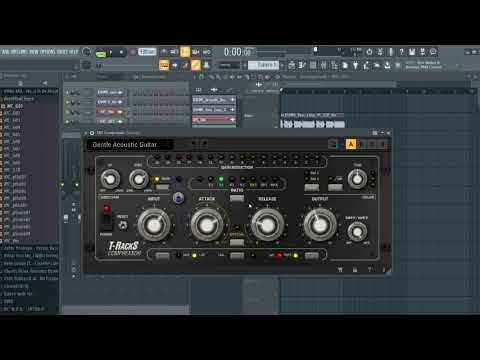This screenshot has width=480, height=360.
Task: Open the Pattern 1 selector dropdown
Action: (263, 65)
